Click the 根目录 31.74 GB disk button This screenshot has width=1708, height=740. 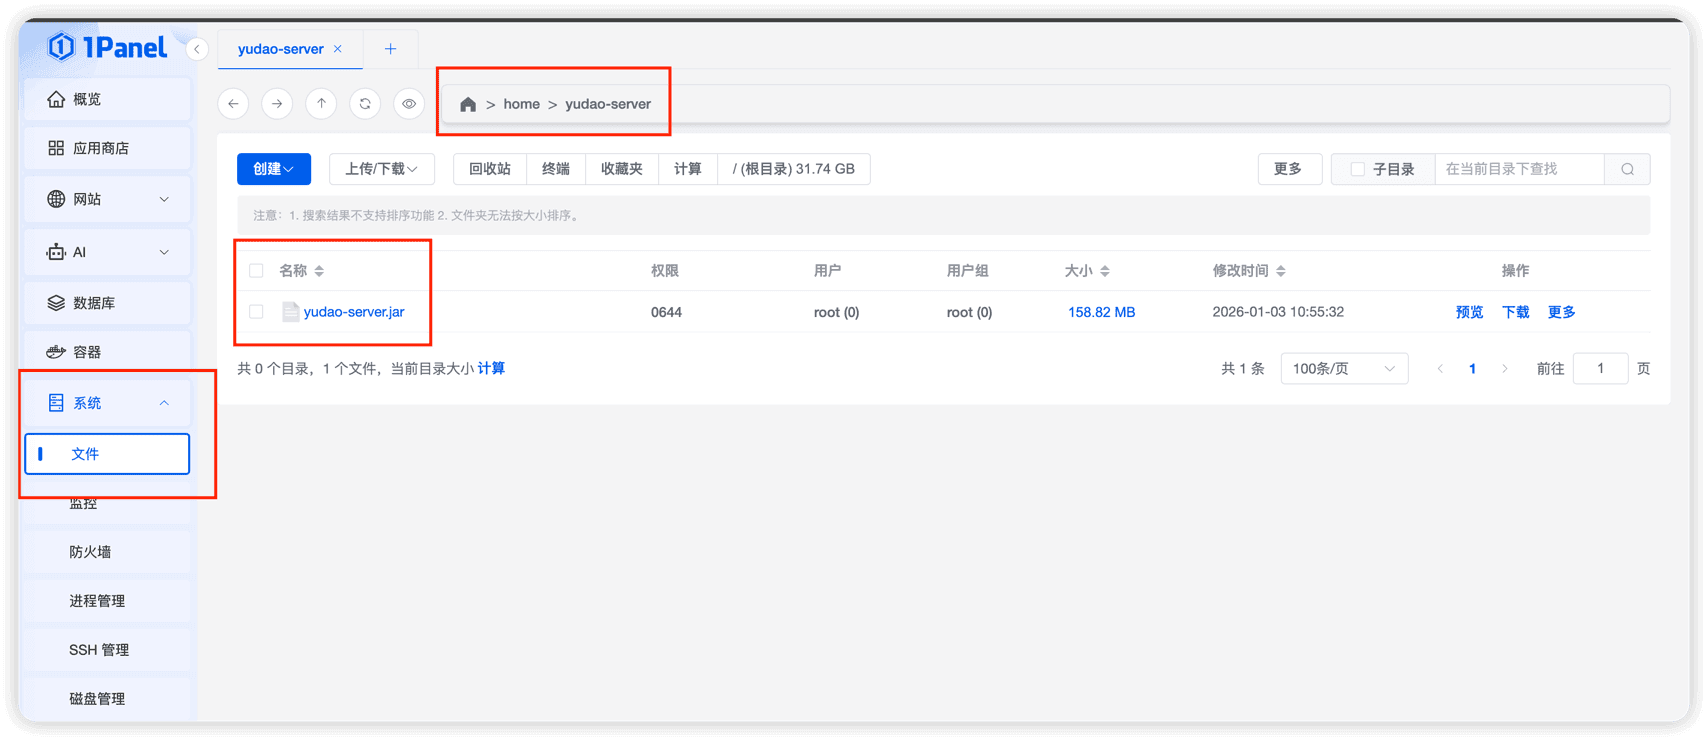pos(794,169)
